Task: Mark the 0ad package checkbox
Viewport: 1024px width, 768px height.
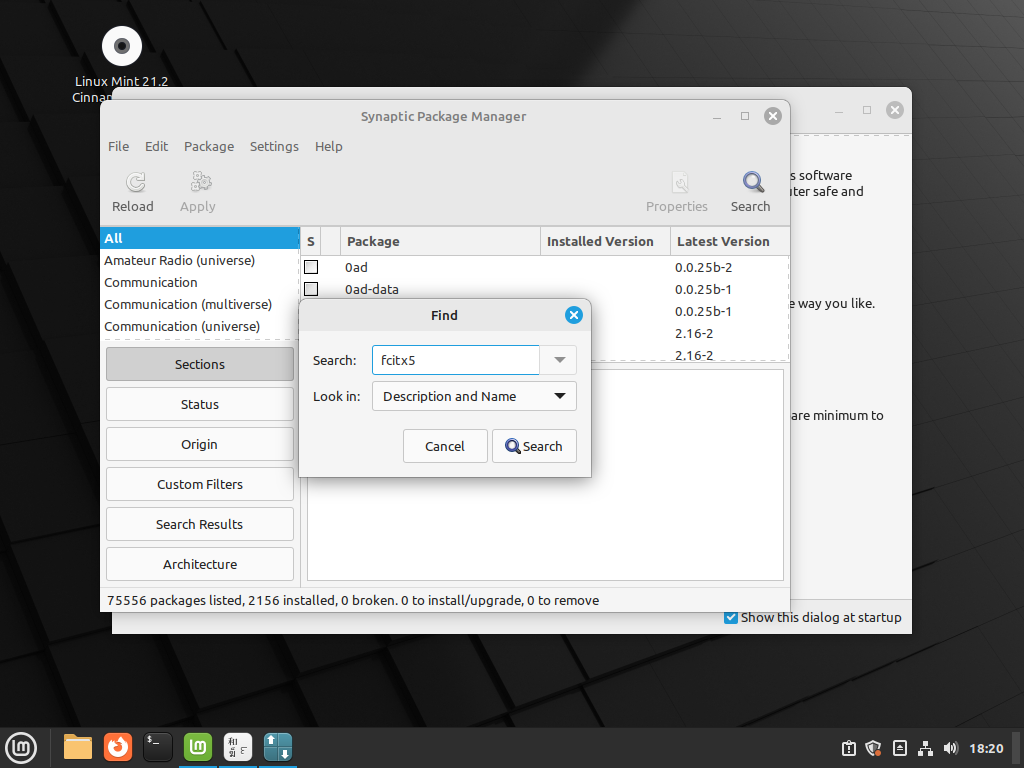Action: (x=311, y=267)
